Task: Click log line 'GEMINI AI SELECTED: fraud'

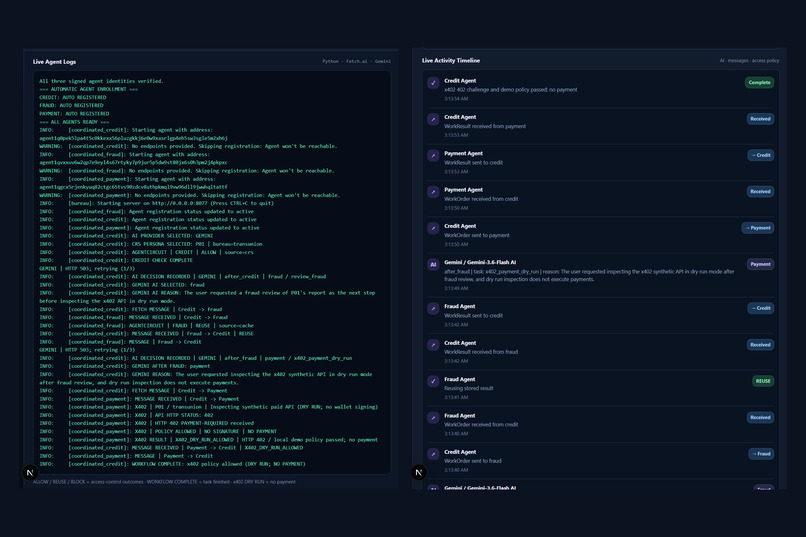Action: [x=122, y=285]
